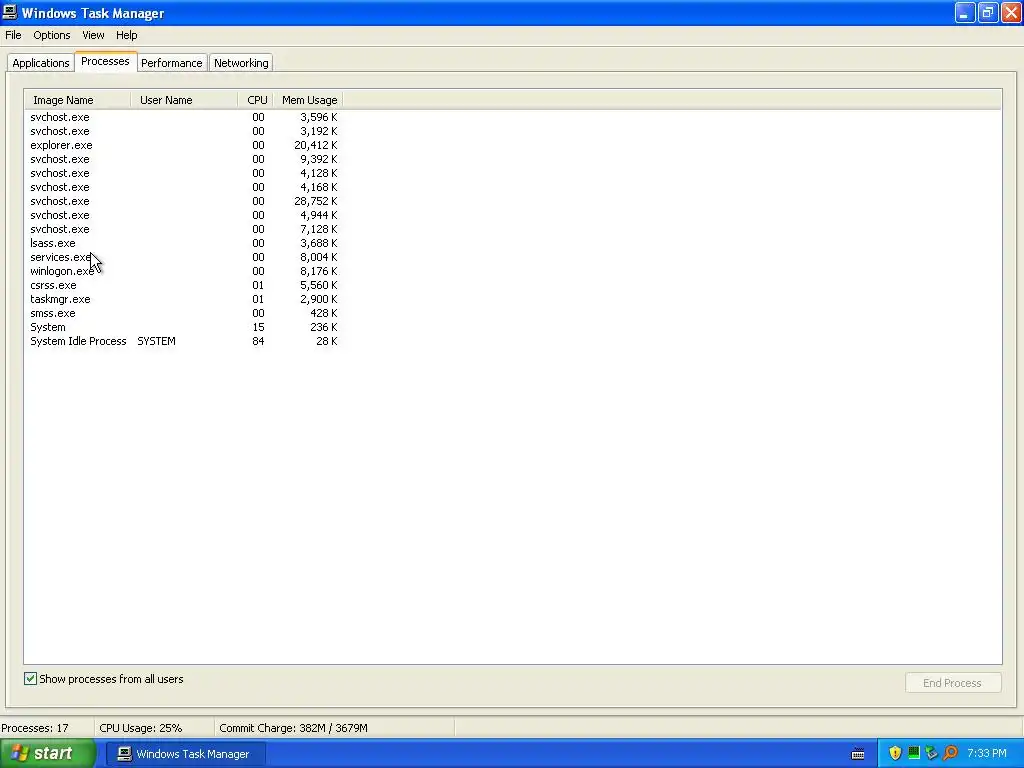Click the SYSTEM user name cell

[156, 341]
